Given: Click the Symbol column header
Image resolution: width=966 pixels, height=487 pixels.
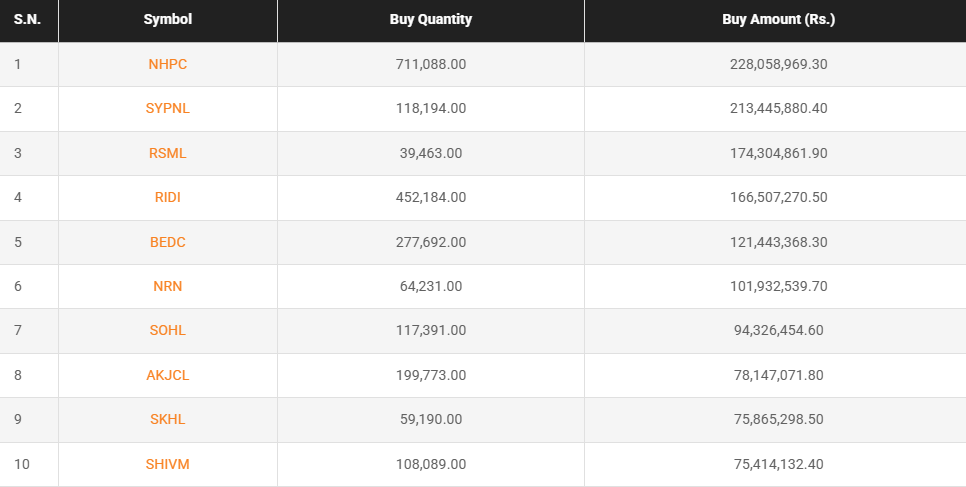Looking at the screenshot, I should click(167, 20).
